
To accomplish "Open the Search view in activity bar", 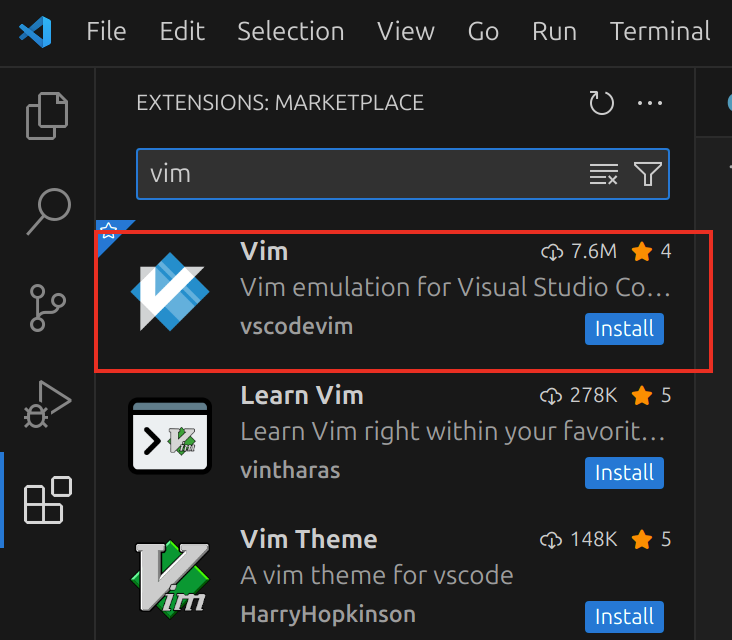I will tap(49, 211).
